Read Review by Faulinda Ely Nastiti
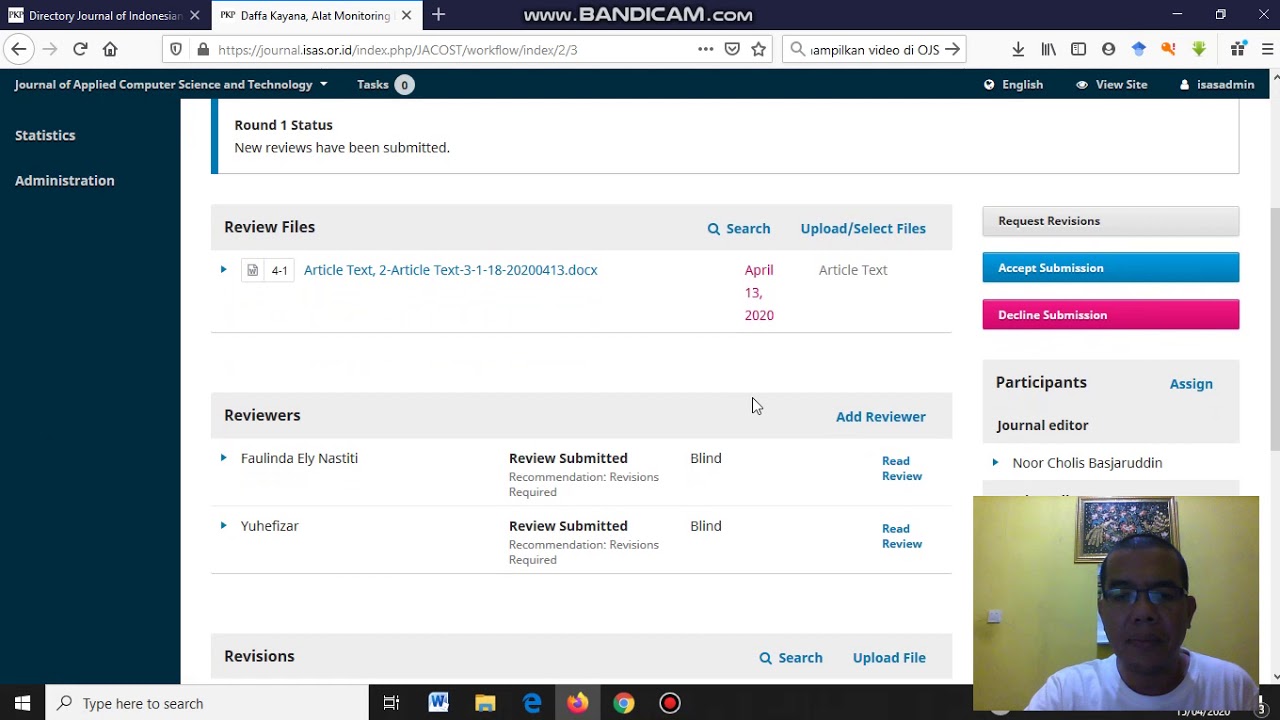Viewport: 1280px width, 720px height. click(902, 468)
